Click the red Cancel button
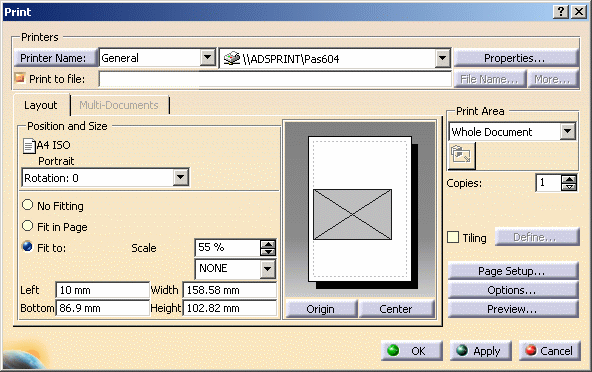 pyautogui.click(x=549, y=351)
